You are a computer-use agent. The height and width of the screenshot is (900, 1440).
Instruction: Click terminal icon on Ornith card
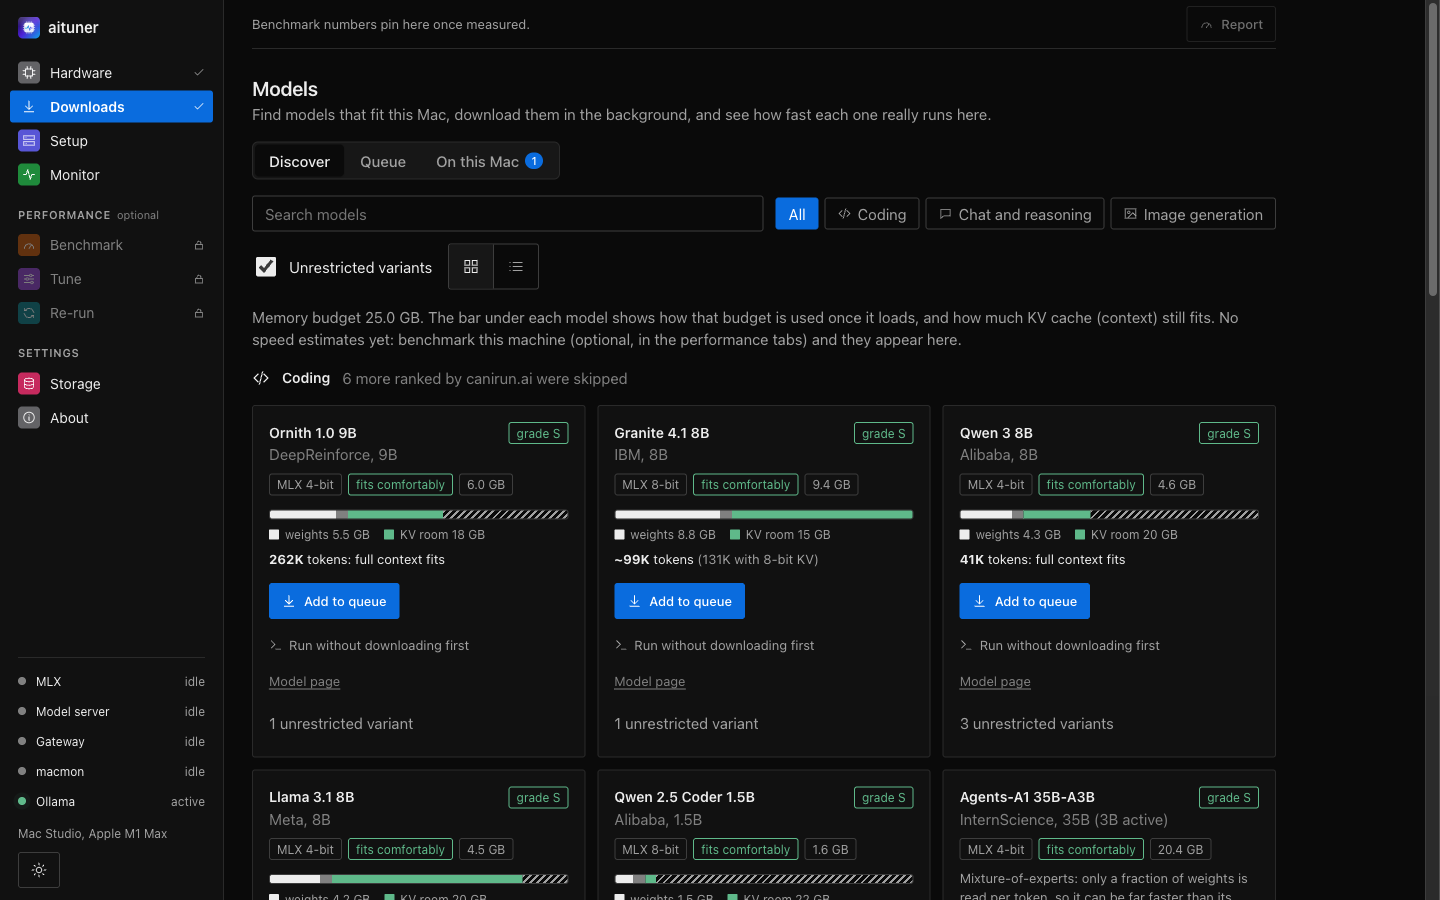pyautogui.click(x=275, y=645)
